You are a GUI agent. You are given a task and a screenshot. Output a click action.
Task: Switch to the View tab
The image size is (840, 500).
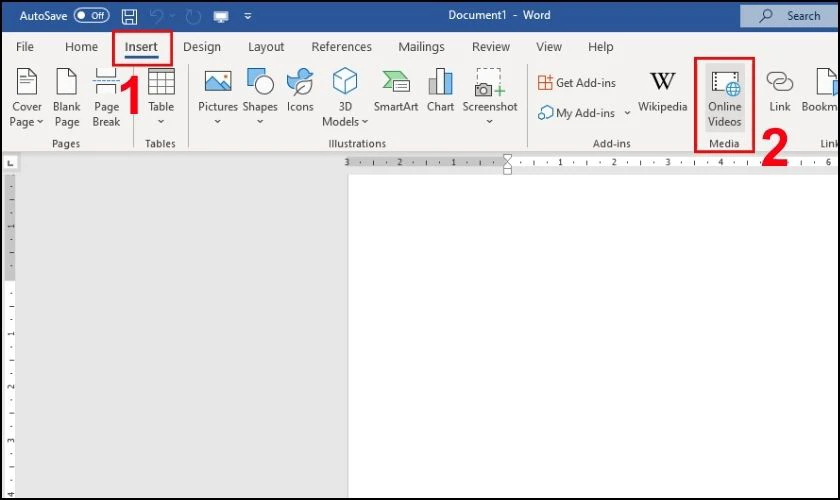pos(549,47)
